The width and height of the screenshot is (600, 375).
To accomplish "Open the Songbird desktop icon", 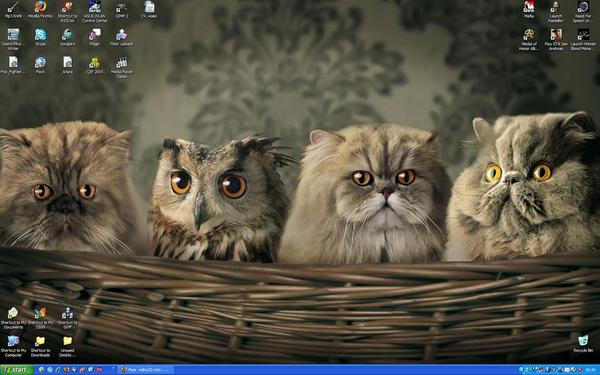I will [67, 37].
